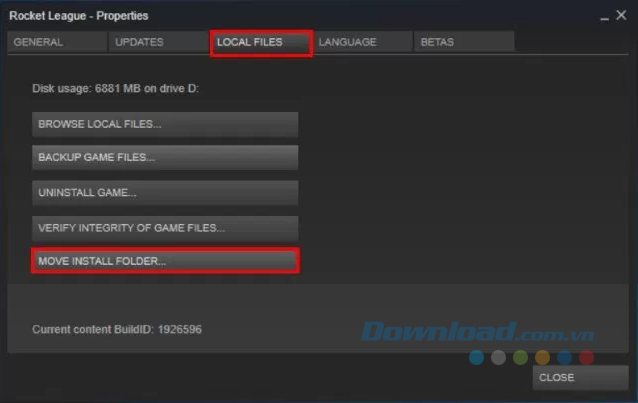Go to the Language tab
Image resolution: width=638 pixels, height=403 pixels.
[x=363, y=42]
